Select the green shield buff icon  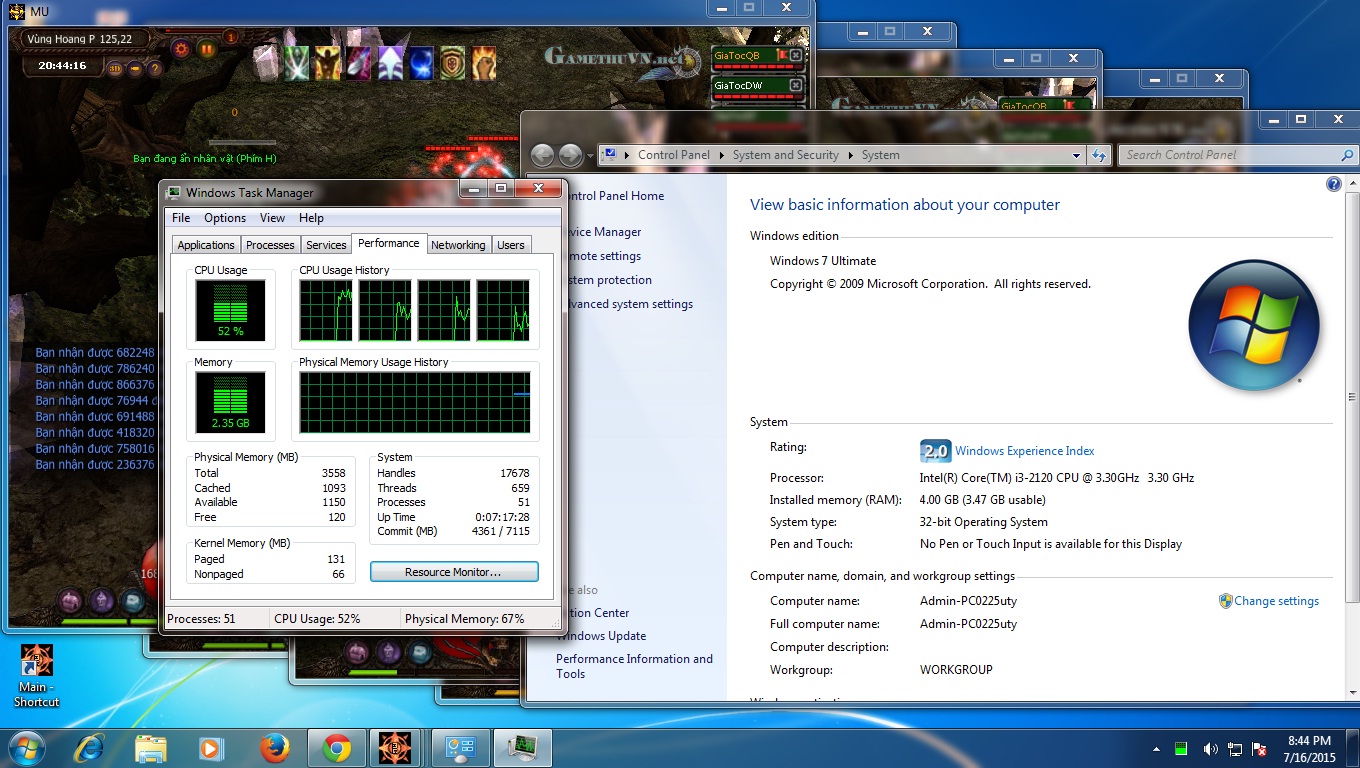(452, 63)
